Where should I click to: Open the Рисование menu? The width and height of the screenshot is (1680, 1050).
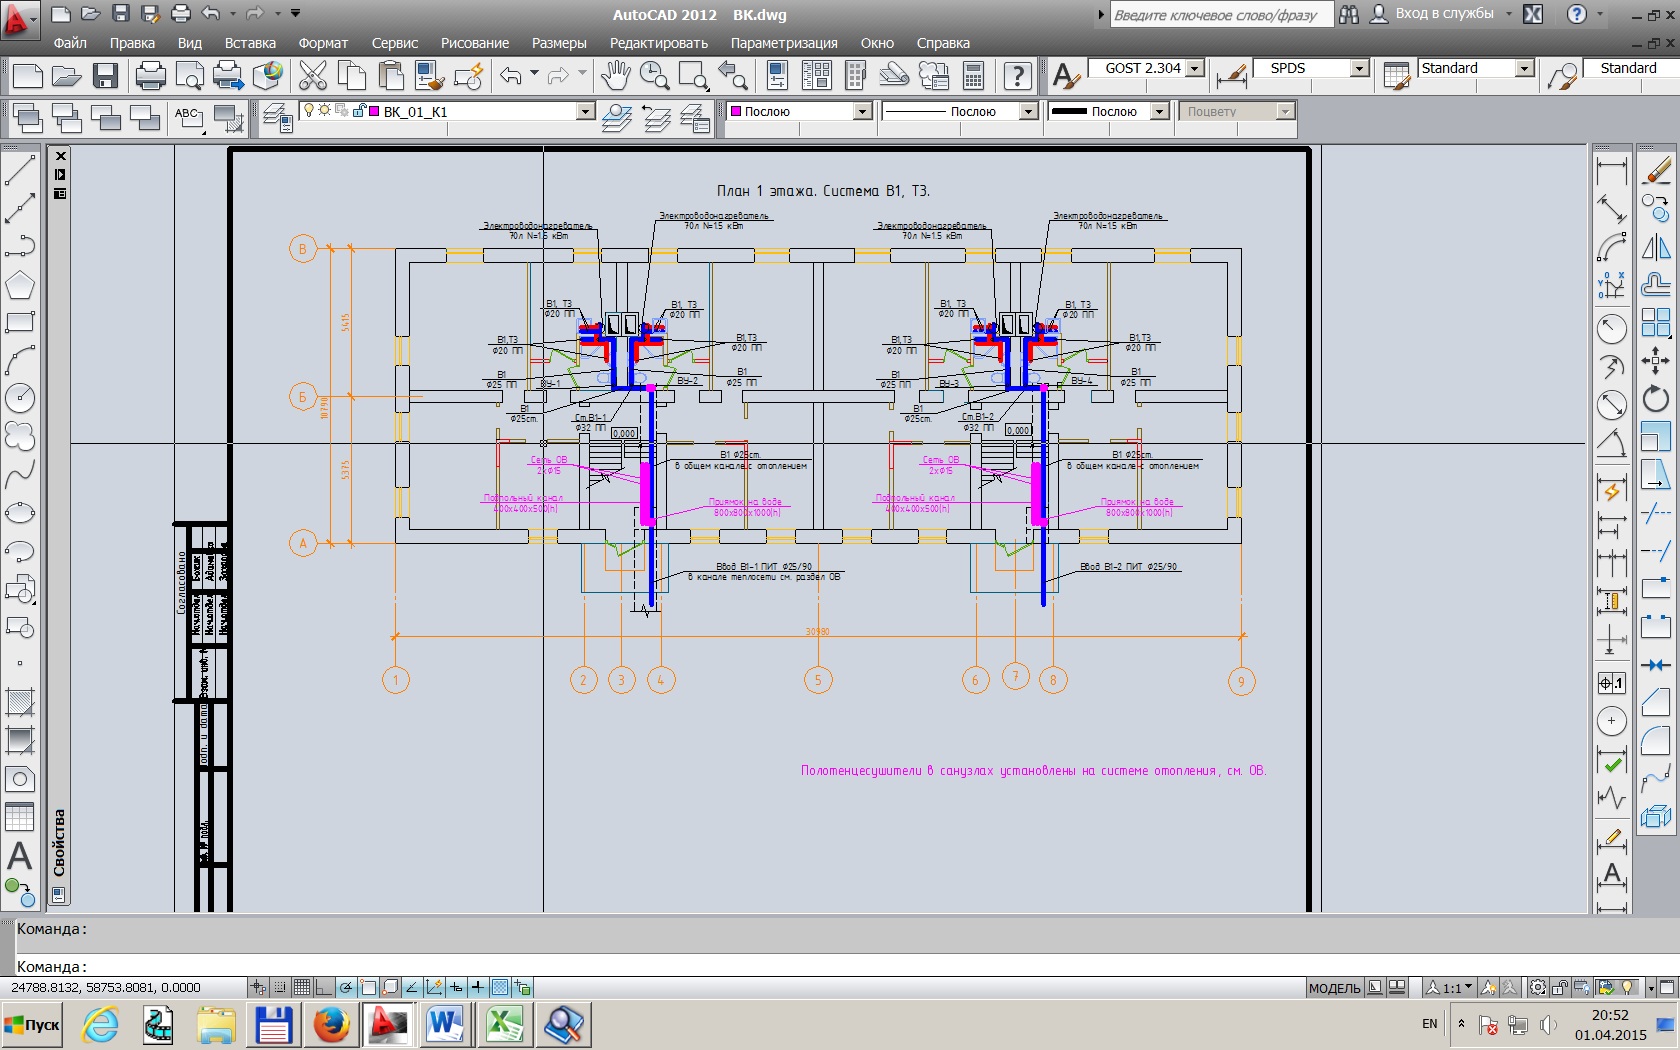pos(475,43)
